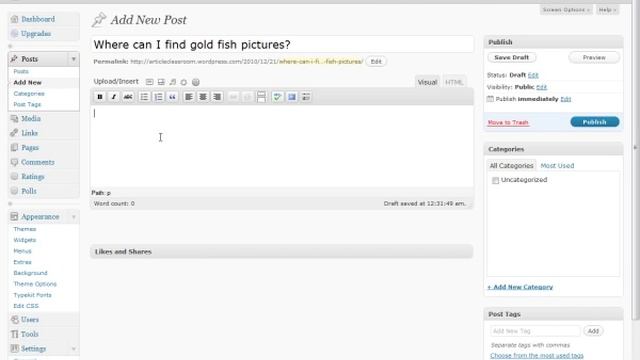Image resolution: width=640 pixels, height=360 pixels.
Task: Apply blockquote formatting
Action: pos(172,97)
